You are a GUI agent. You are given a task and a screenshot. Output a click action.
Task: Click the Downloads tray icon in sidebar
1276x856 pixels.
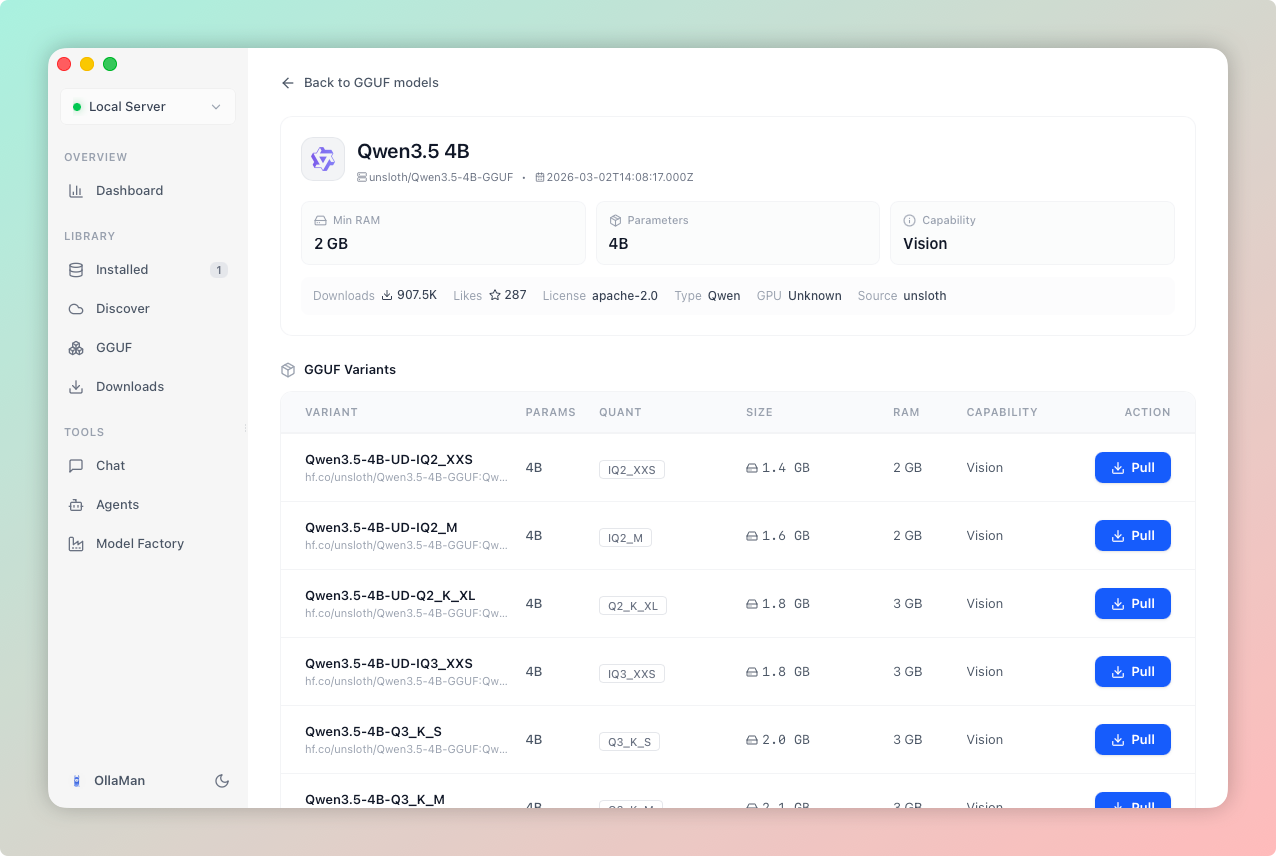76,387
